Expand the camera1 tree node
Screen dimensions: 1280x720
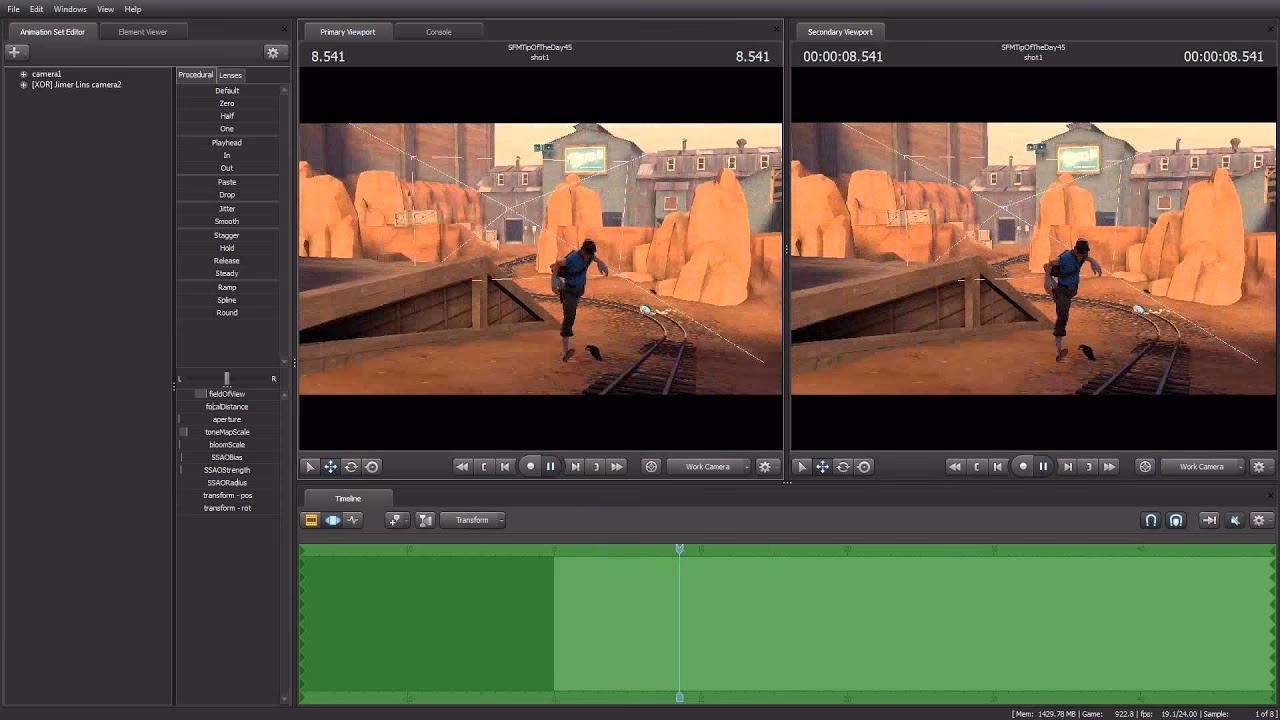tap(24, 74)
